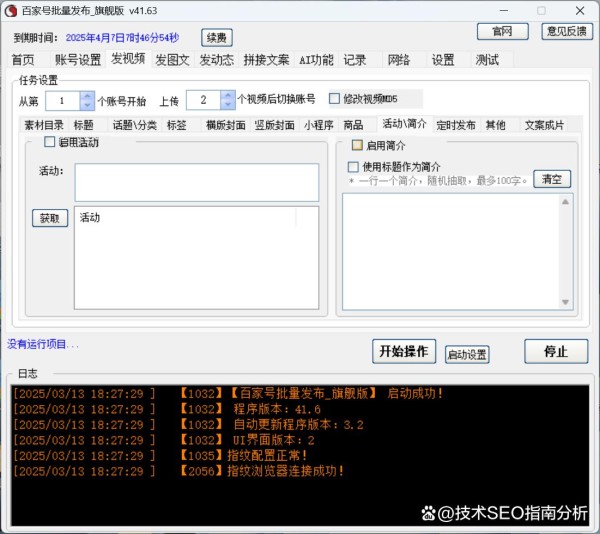Screen dimensions: 600x534
Task: Decrease the starting account number
Action: click(87, 106)
